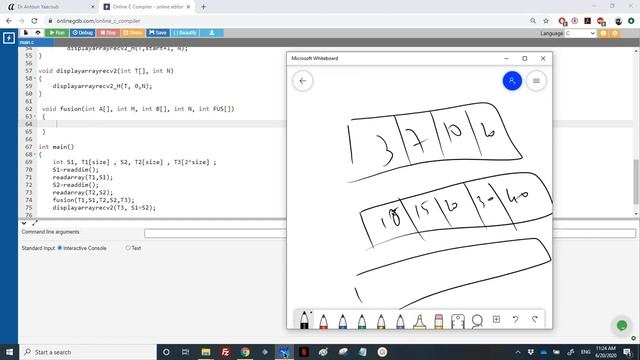Click the browser reload button

34,21
